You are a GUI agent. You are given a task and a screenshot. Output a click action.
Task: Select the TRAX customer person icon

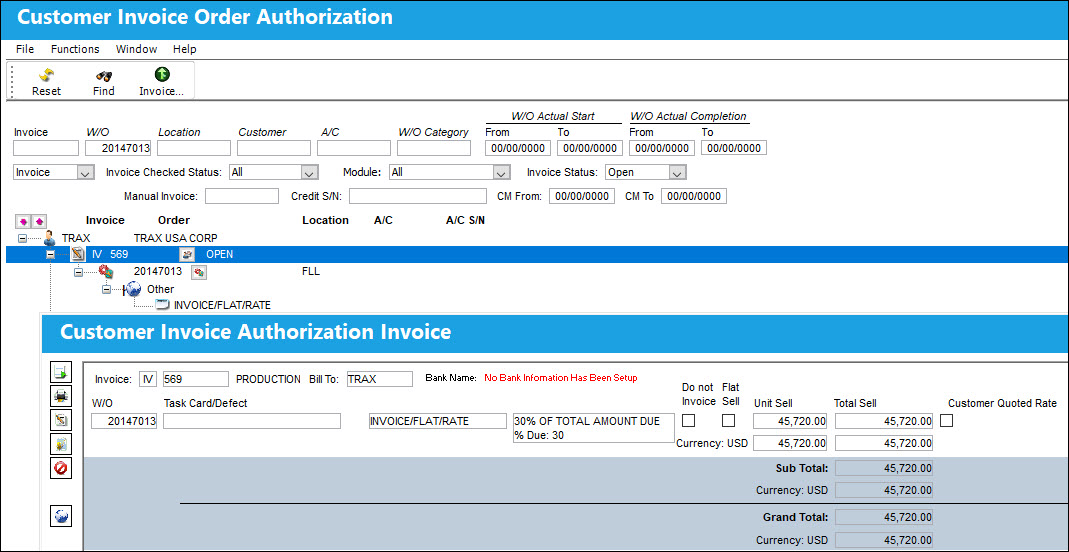tap(49, 239)
